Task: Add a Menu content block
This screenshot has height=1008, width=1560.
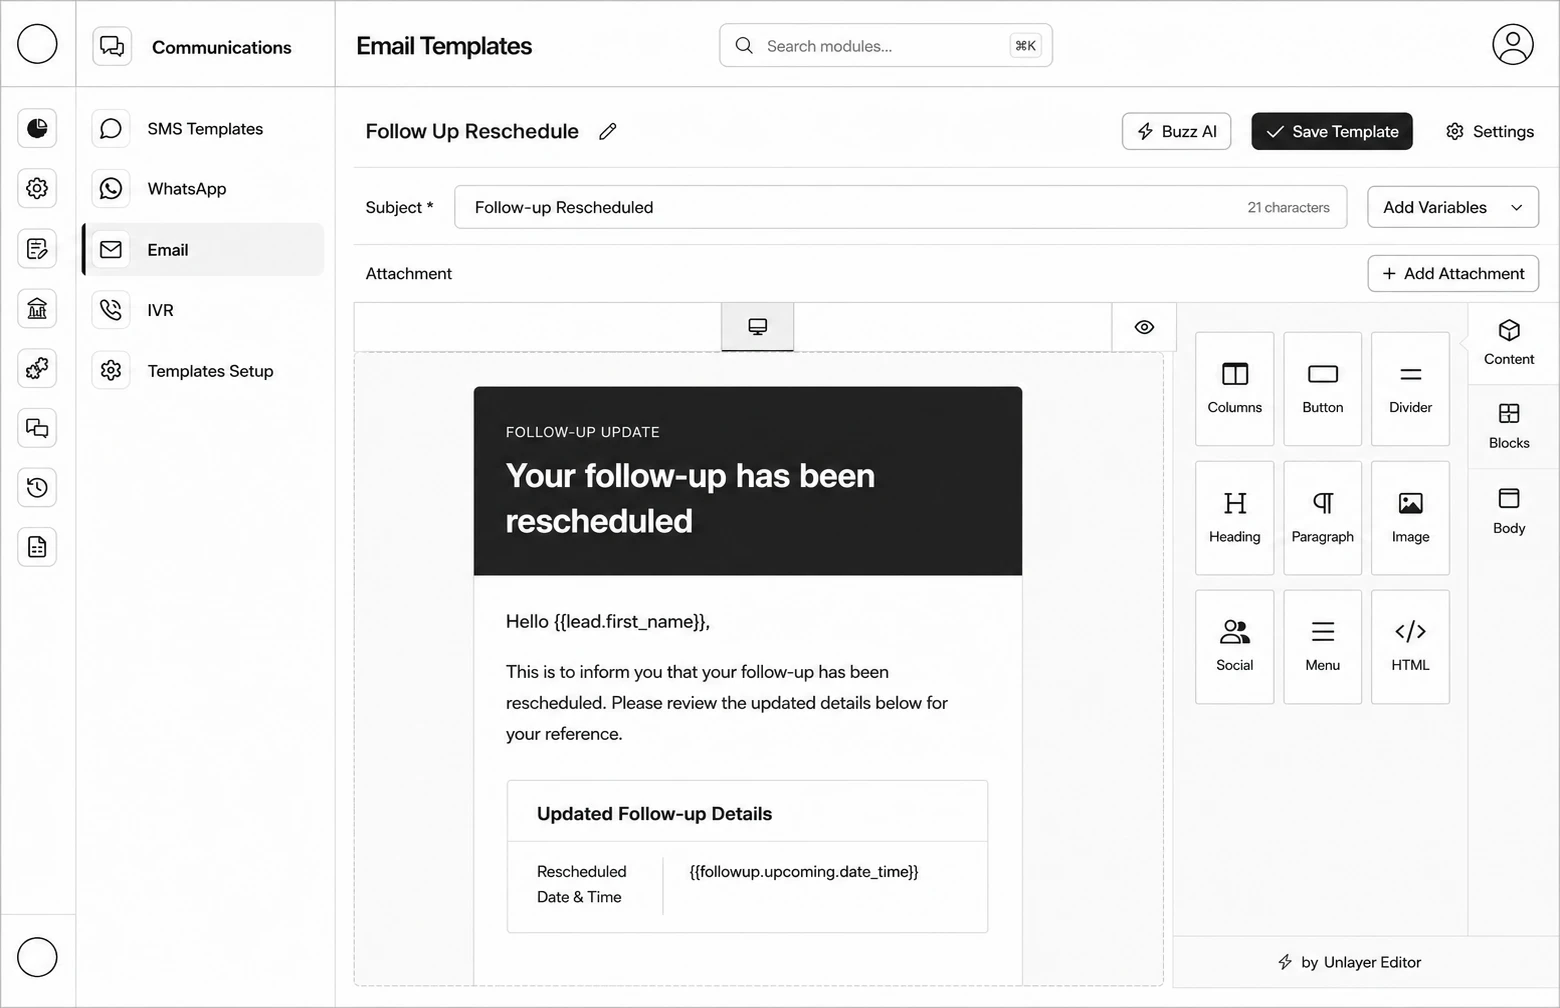Action: pos(1323,647)
